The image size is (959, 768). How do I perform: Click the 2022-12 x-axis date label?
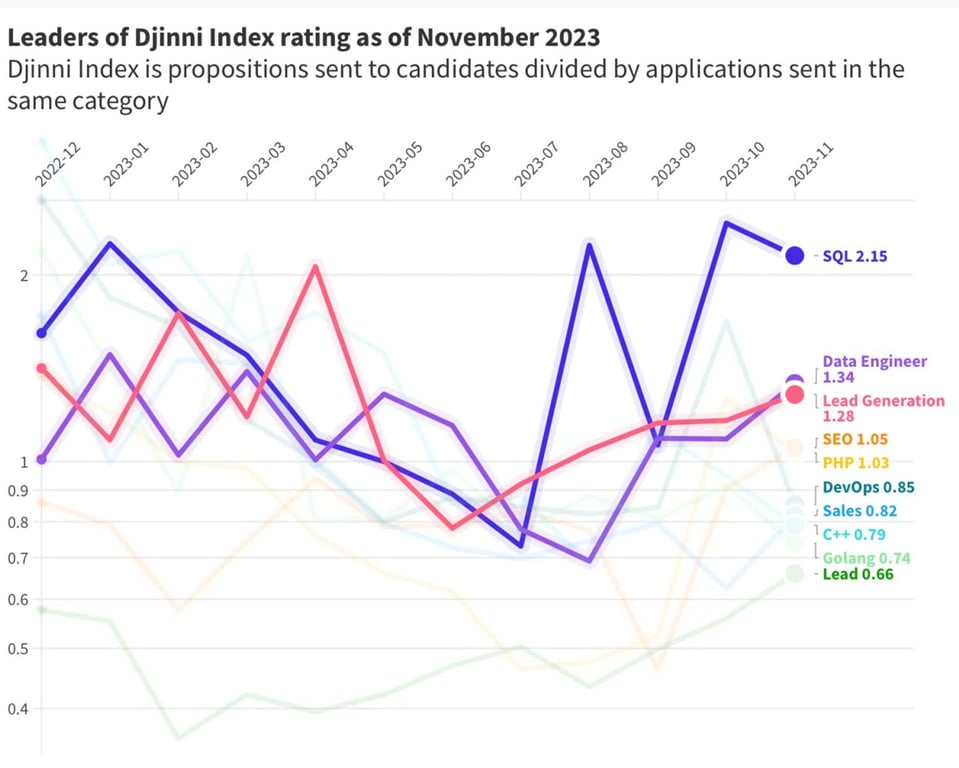pyautogui.click(x=58, y=165)
